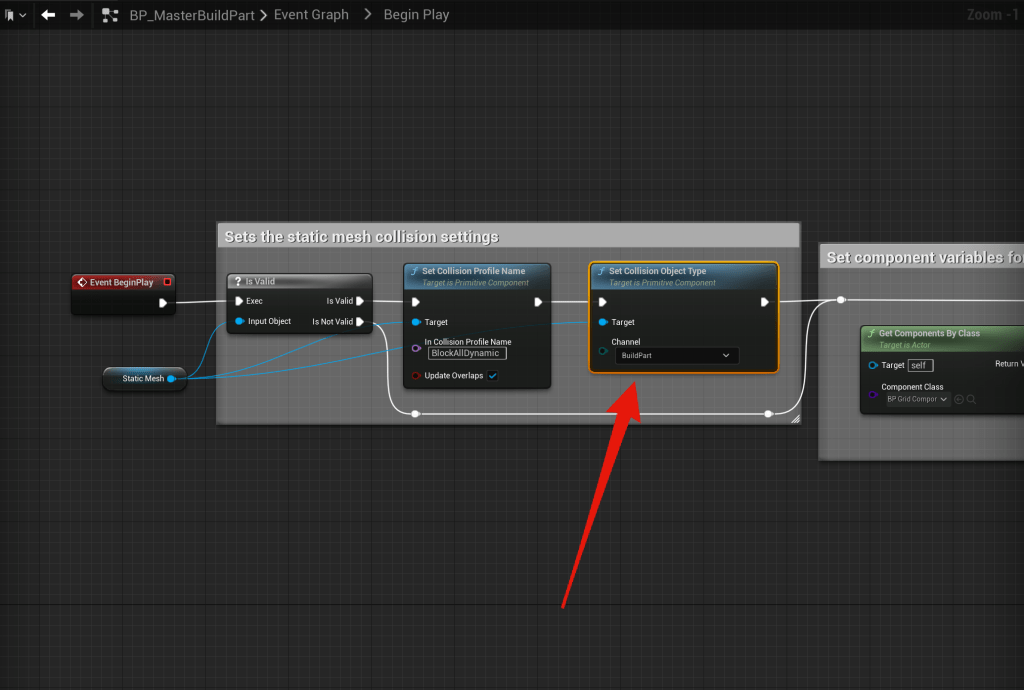Image resolution: width=1024 pixels, height=690 pixels.
Task: Select the Set Collision Profile Name node title
Action: coord(473,271)
